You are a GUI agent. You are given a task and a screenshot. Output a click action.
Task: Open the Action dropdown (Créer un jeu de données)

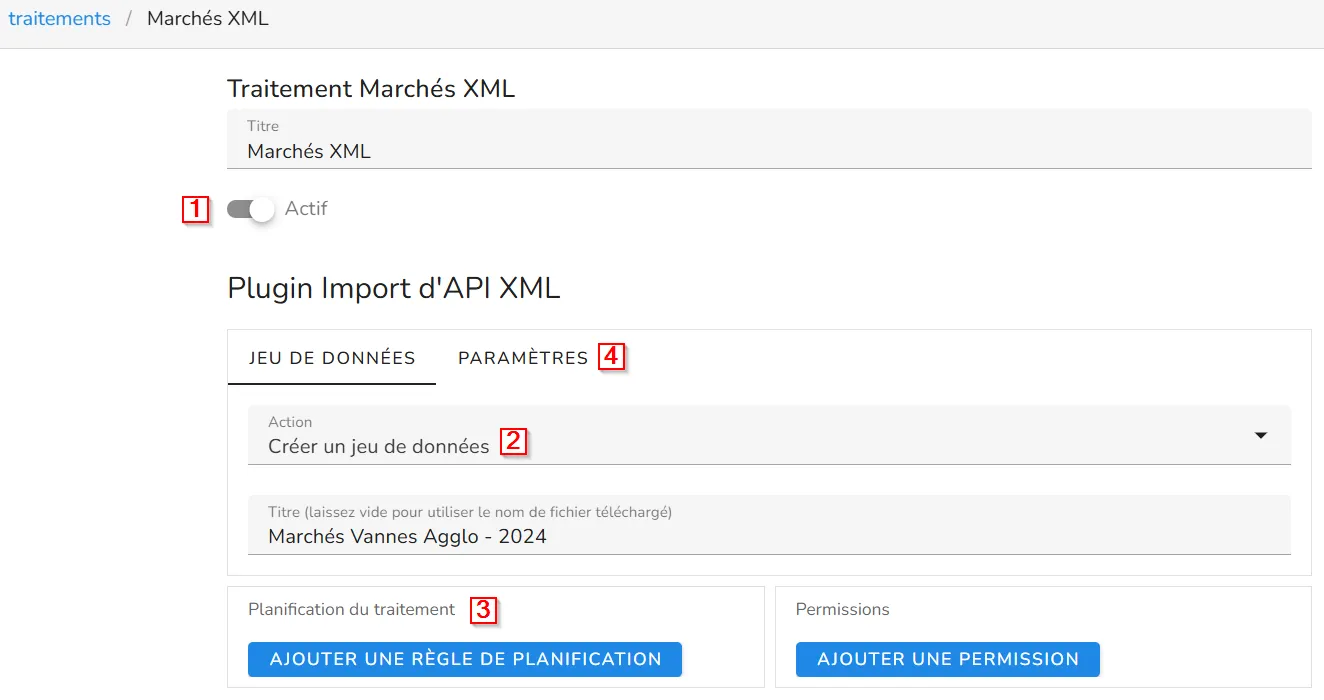[x=769, y=435]
